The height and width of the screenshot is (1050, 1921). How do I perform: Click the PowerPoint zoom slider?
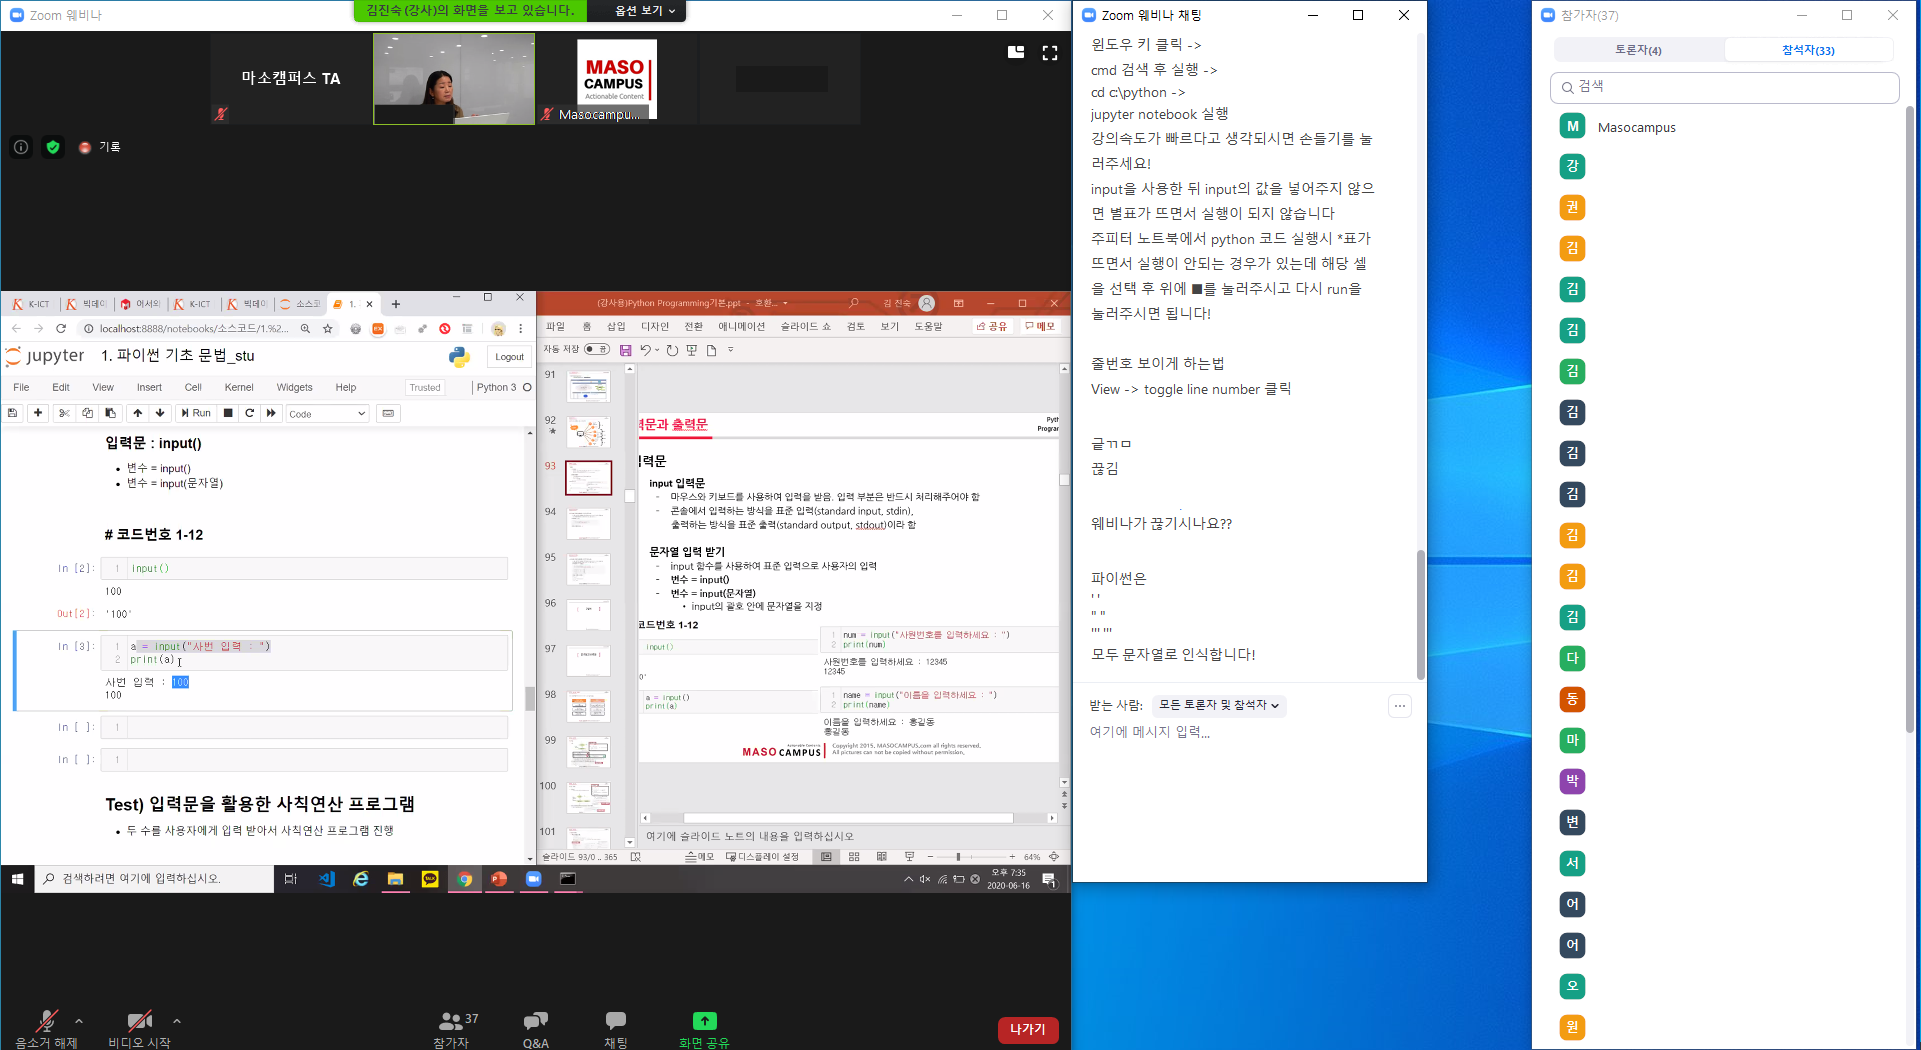point(958,857)
